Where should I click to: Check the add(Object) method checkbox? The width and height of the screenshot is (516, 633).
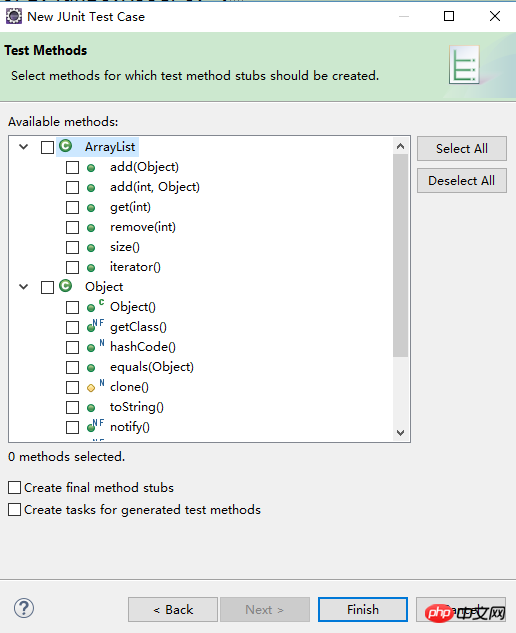click(x=72, y=167)
